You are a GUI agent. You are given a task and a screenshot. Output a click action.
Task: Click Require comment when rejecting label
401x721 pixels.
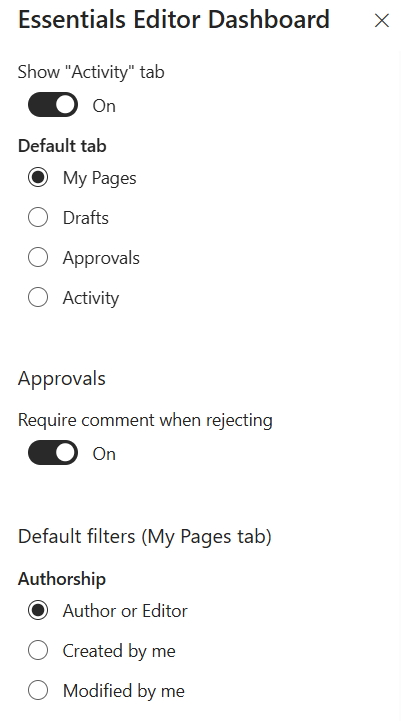click(x=145, y=420)
